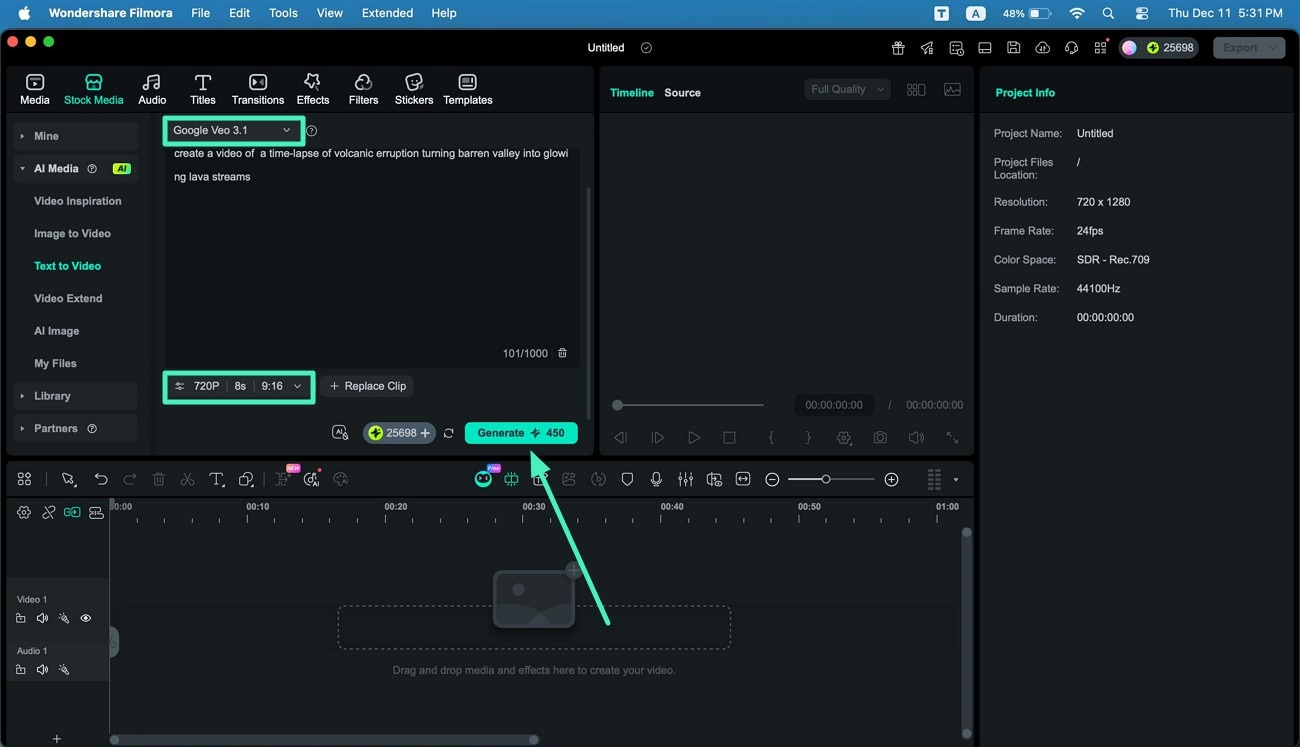
Task: Mute the Audio 1 track speaker icon
Action: 42,670
